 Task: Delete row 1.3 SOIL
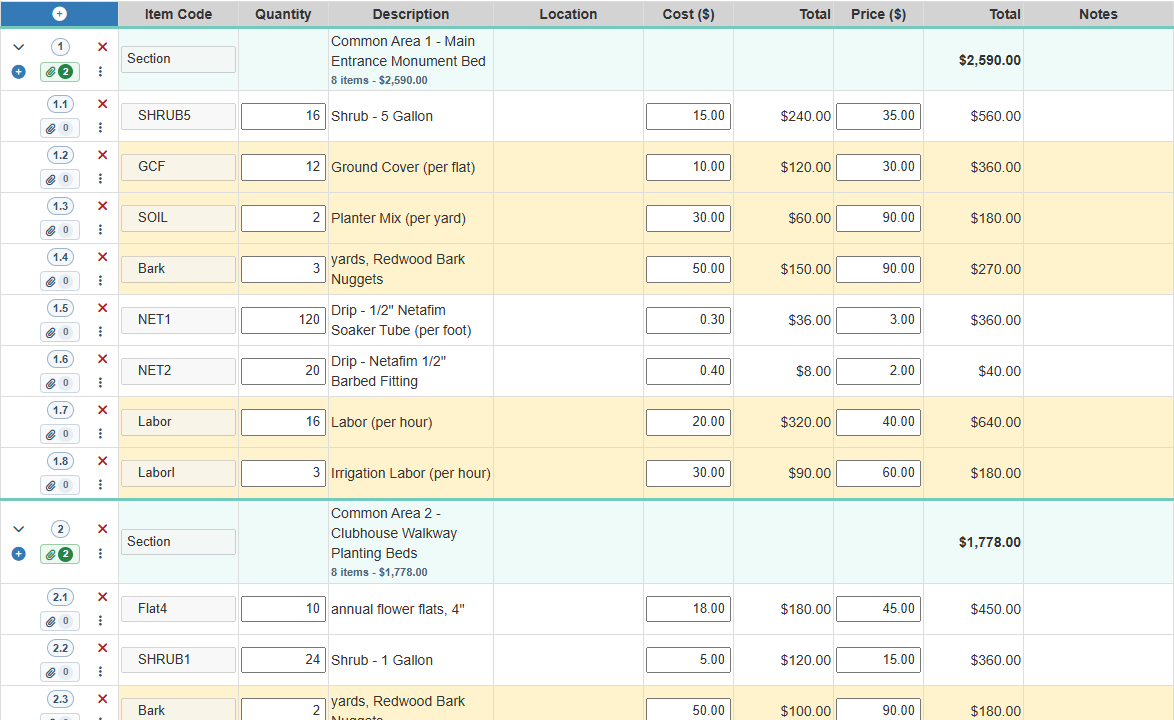(103, 206)
